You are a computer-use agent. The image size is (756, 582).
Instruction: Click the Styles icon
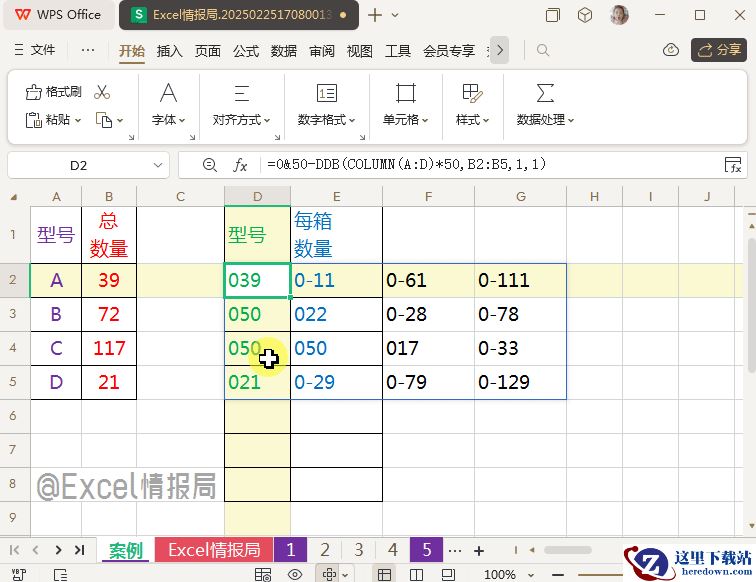point(472,93)
